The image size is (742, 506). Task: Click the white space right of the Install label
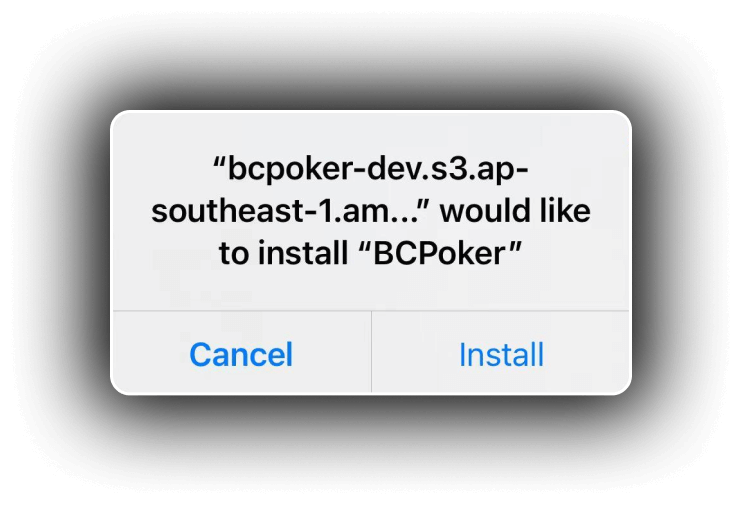point(587,353)
